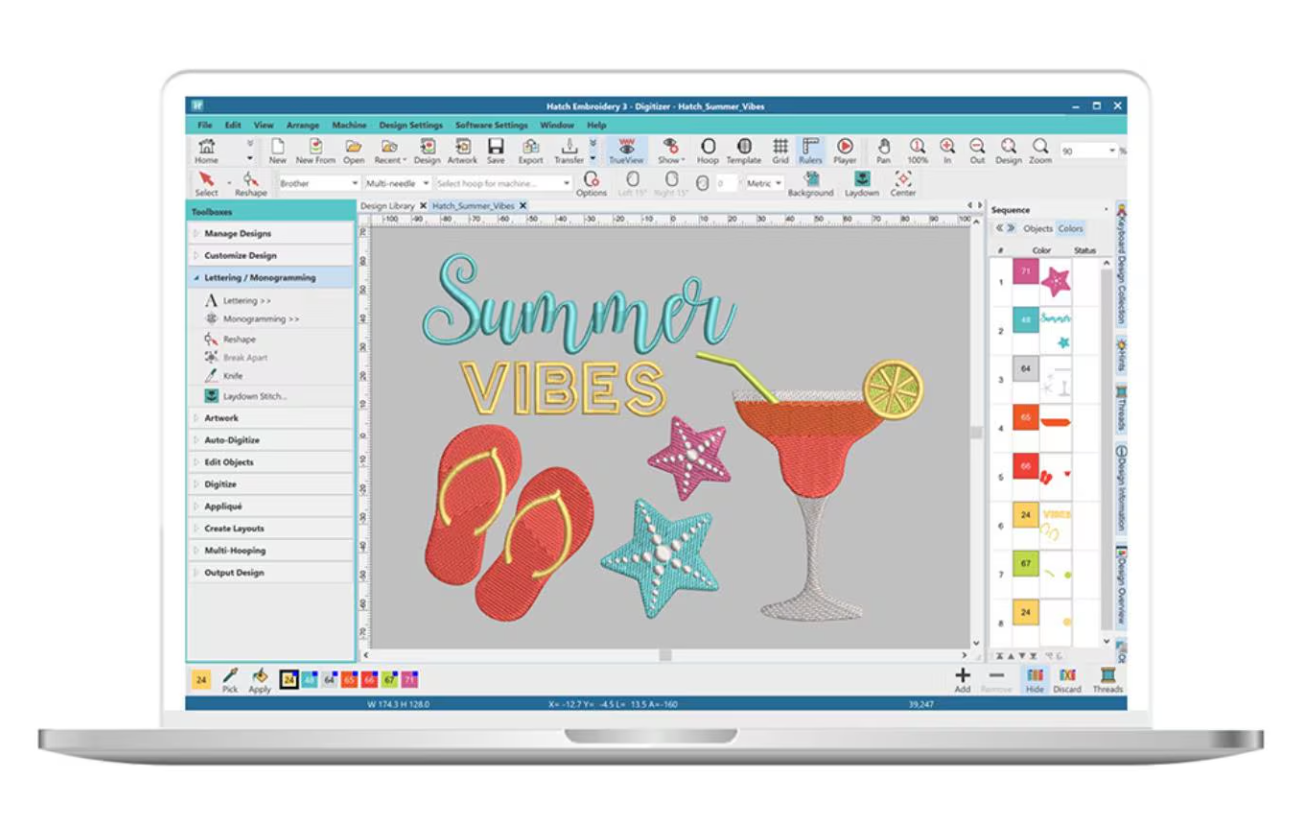The image size is (1301, 817).
Task: Toggle the Rulers display
Action: tap(810, 151)
